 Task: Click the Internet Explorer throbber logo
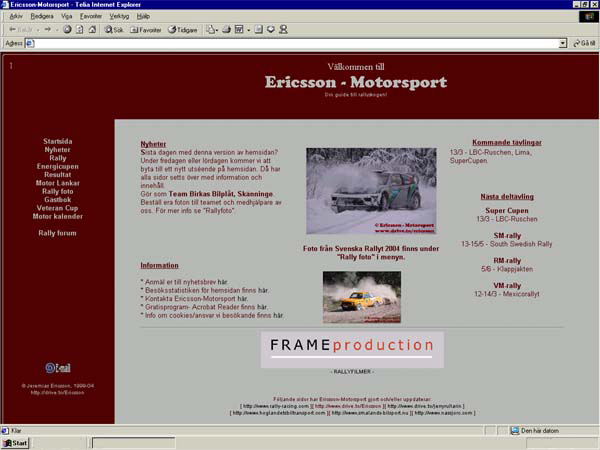click(x=588, y=17)
